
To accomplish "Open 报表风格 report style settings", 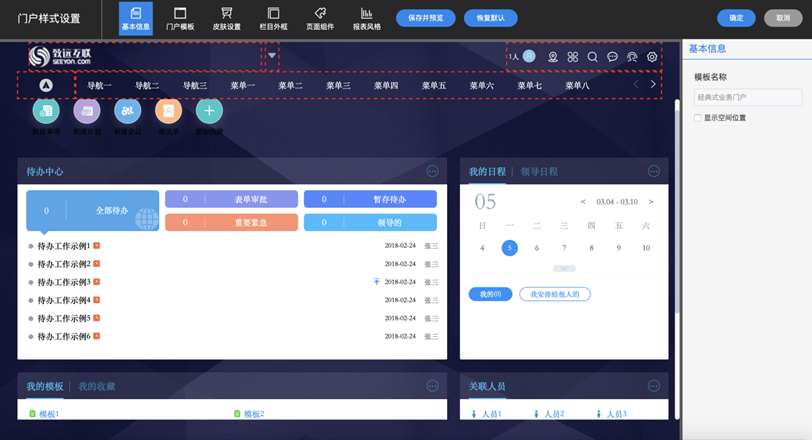I will (x=366, y=18).
